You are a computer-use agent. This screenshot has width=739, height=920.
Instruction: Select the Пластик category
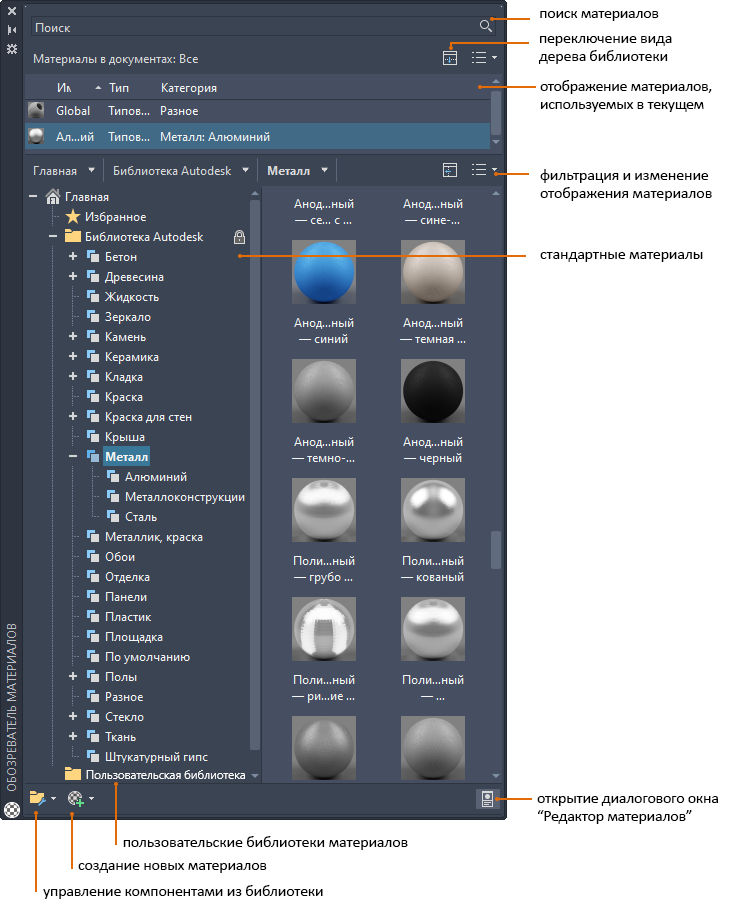(x=128, y=617)
